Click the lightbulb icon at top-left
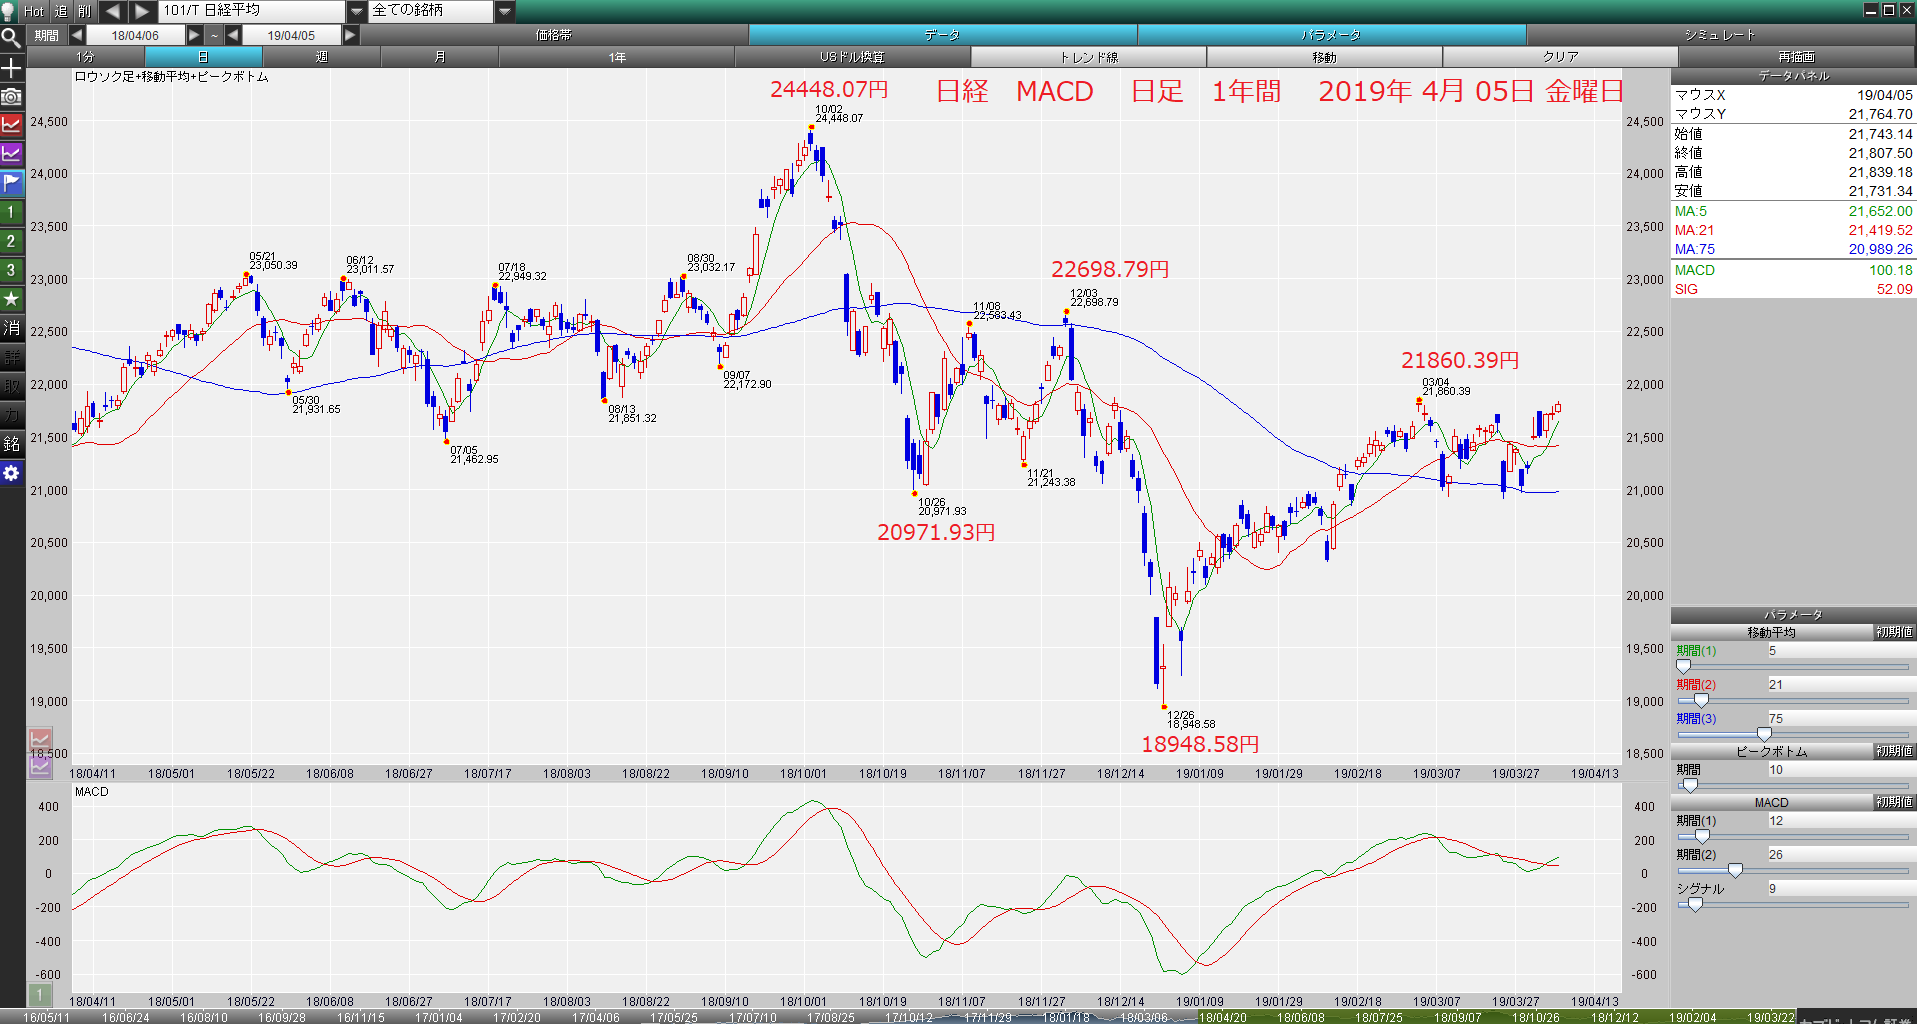1917x1024 pixels. tap(9, 11)
